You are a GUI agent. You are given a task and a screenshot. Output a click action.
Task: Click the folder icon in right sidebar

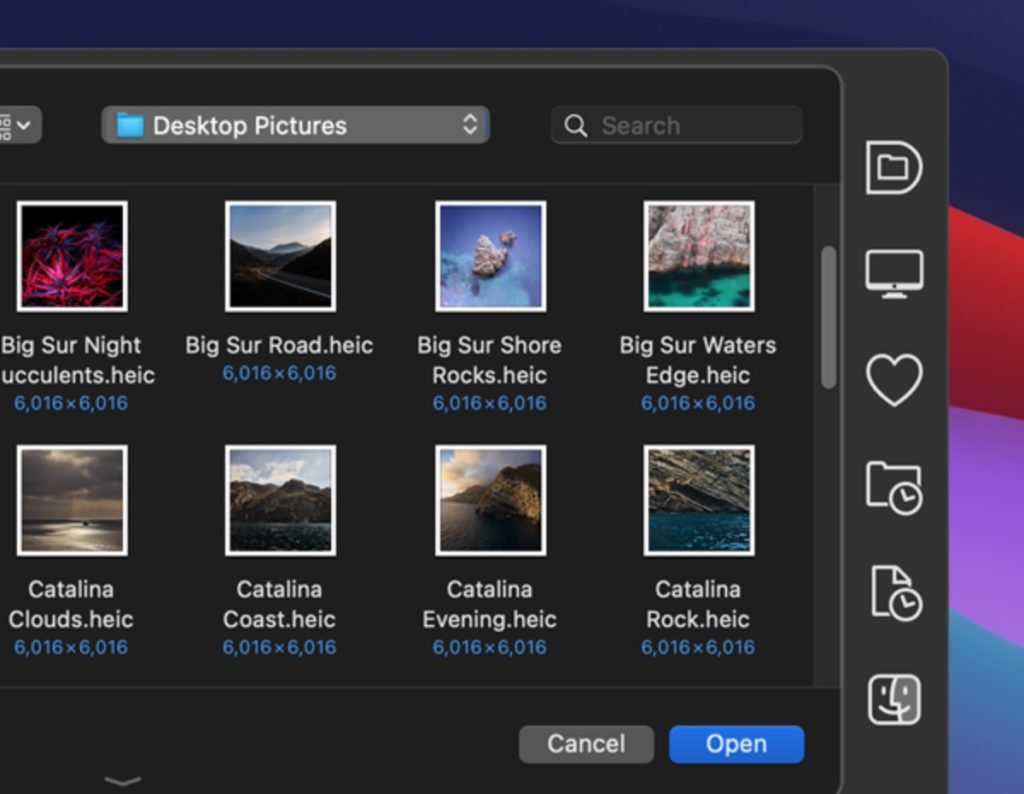[x=893, y=167]
